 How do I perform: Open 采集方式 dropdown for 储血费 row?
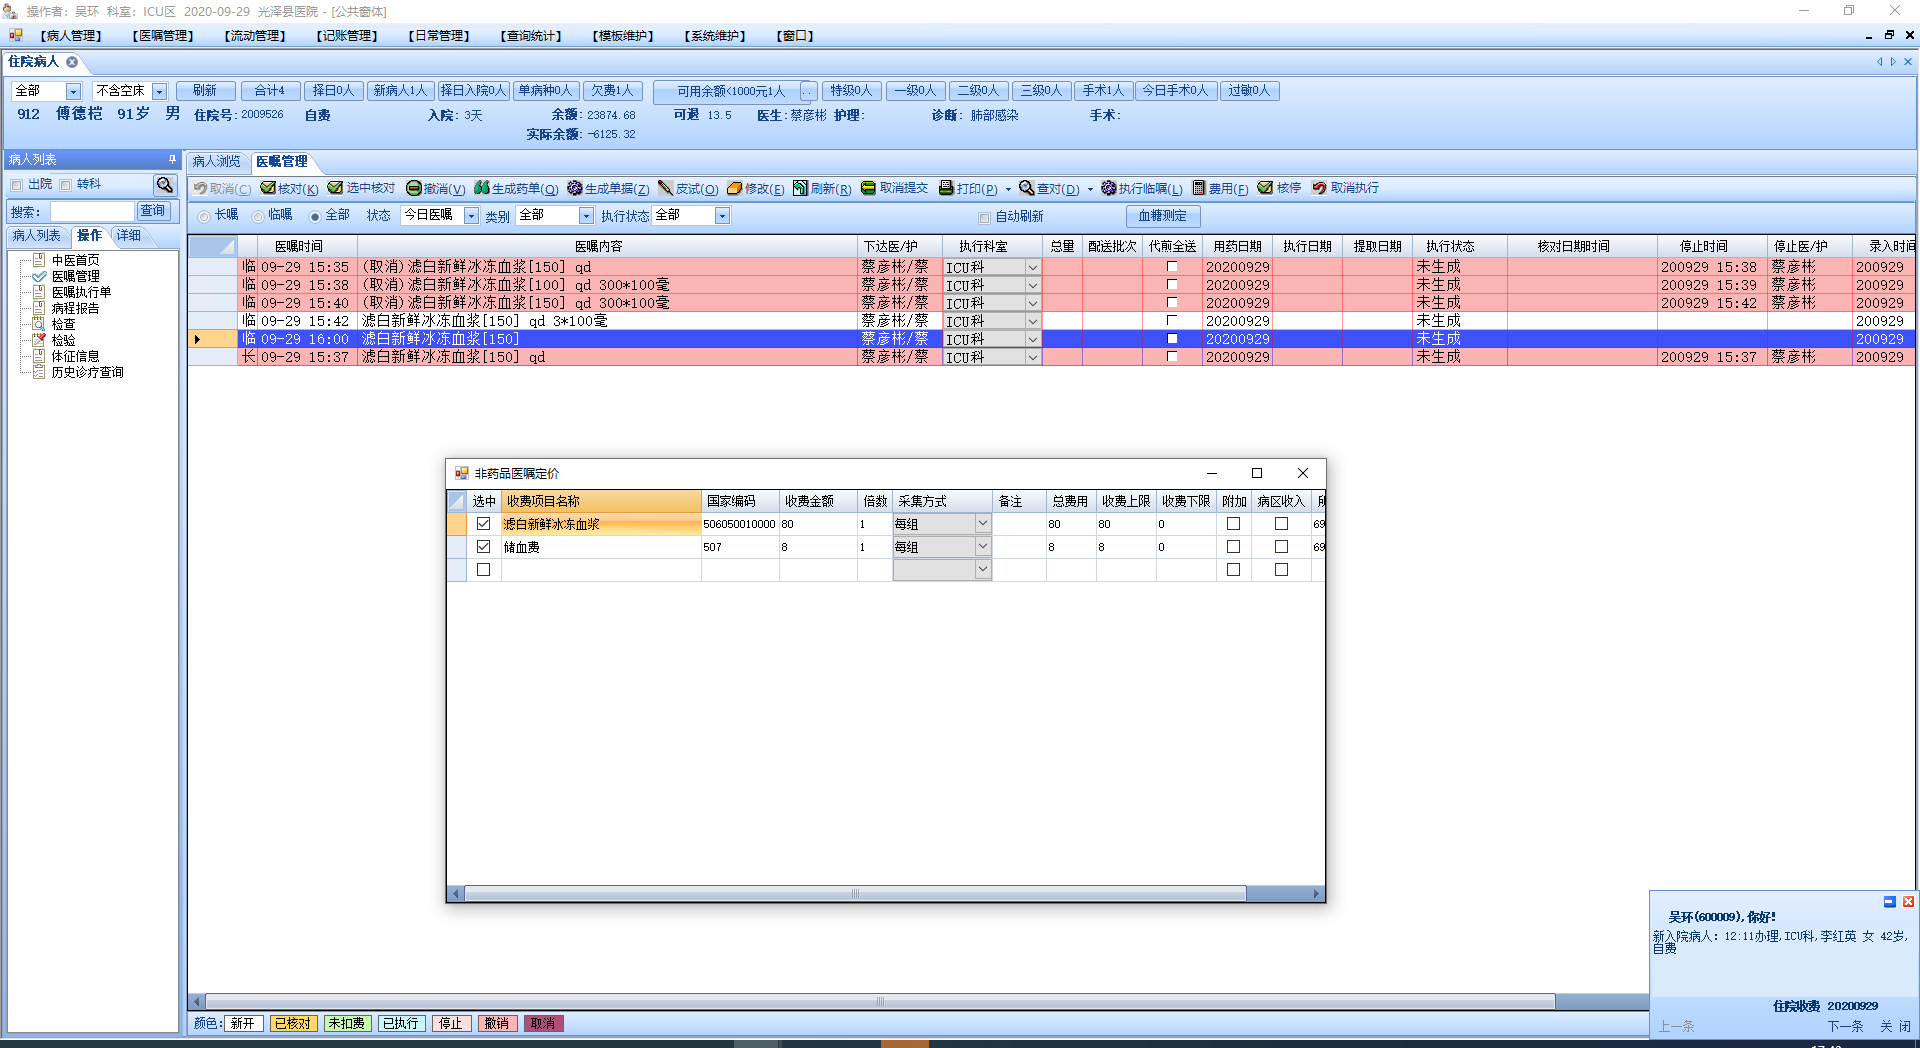click(x=983, y=547)
